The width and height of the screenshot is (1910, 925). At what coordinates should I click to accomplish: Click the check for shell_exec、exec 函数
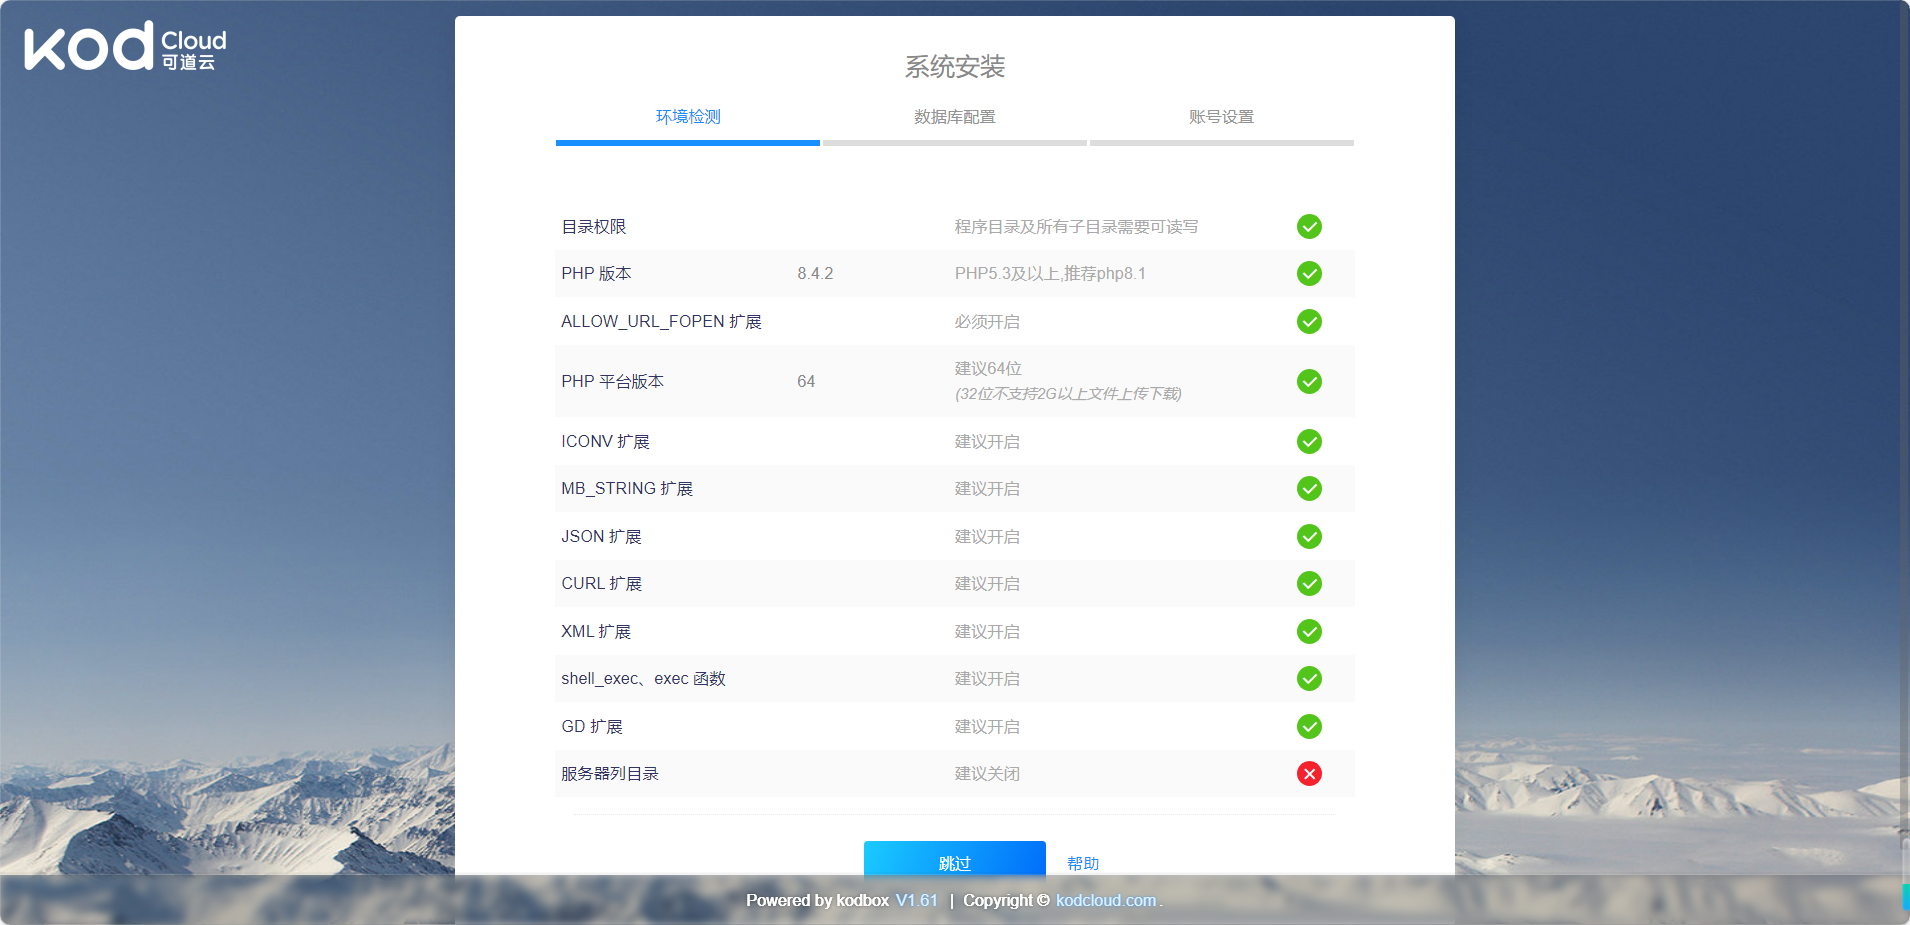coord(1309,678)
